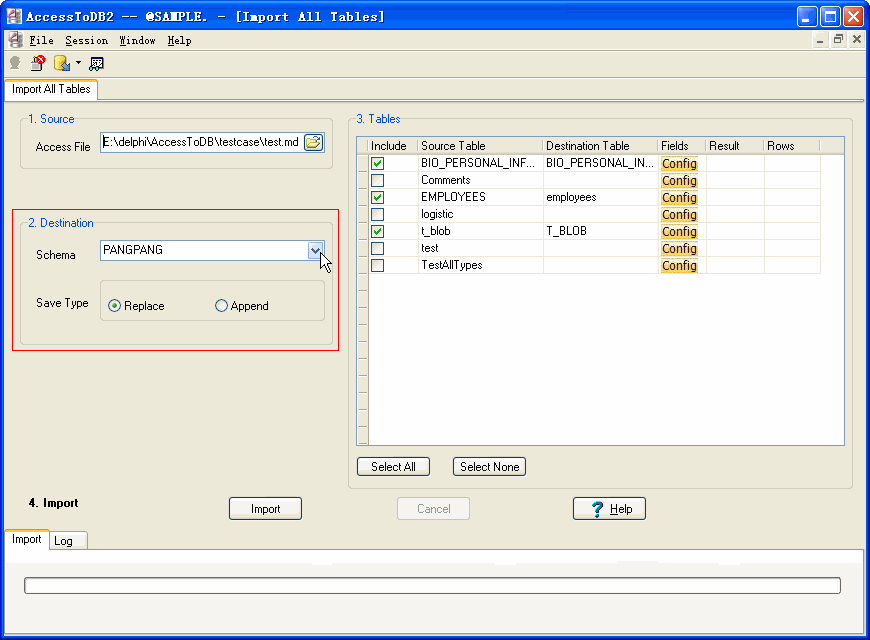Click the import progress bar
This screenshot has width=870, height=640.
click(432, 586)
